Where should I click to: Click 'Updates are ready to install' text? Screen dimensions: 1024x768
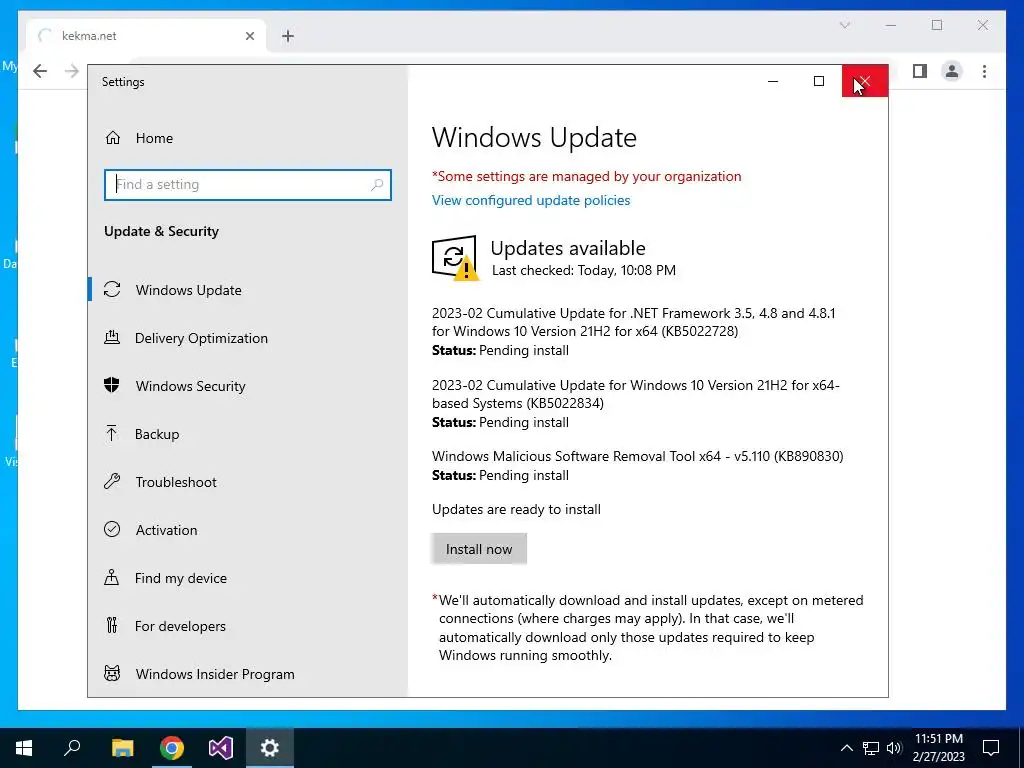coord(516,509)
